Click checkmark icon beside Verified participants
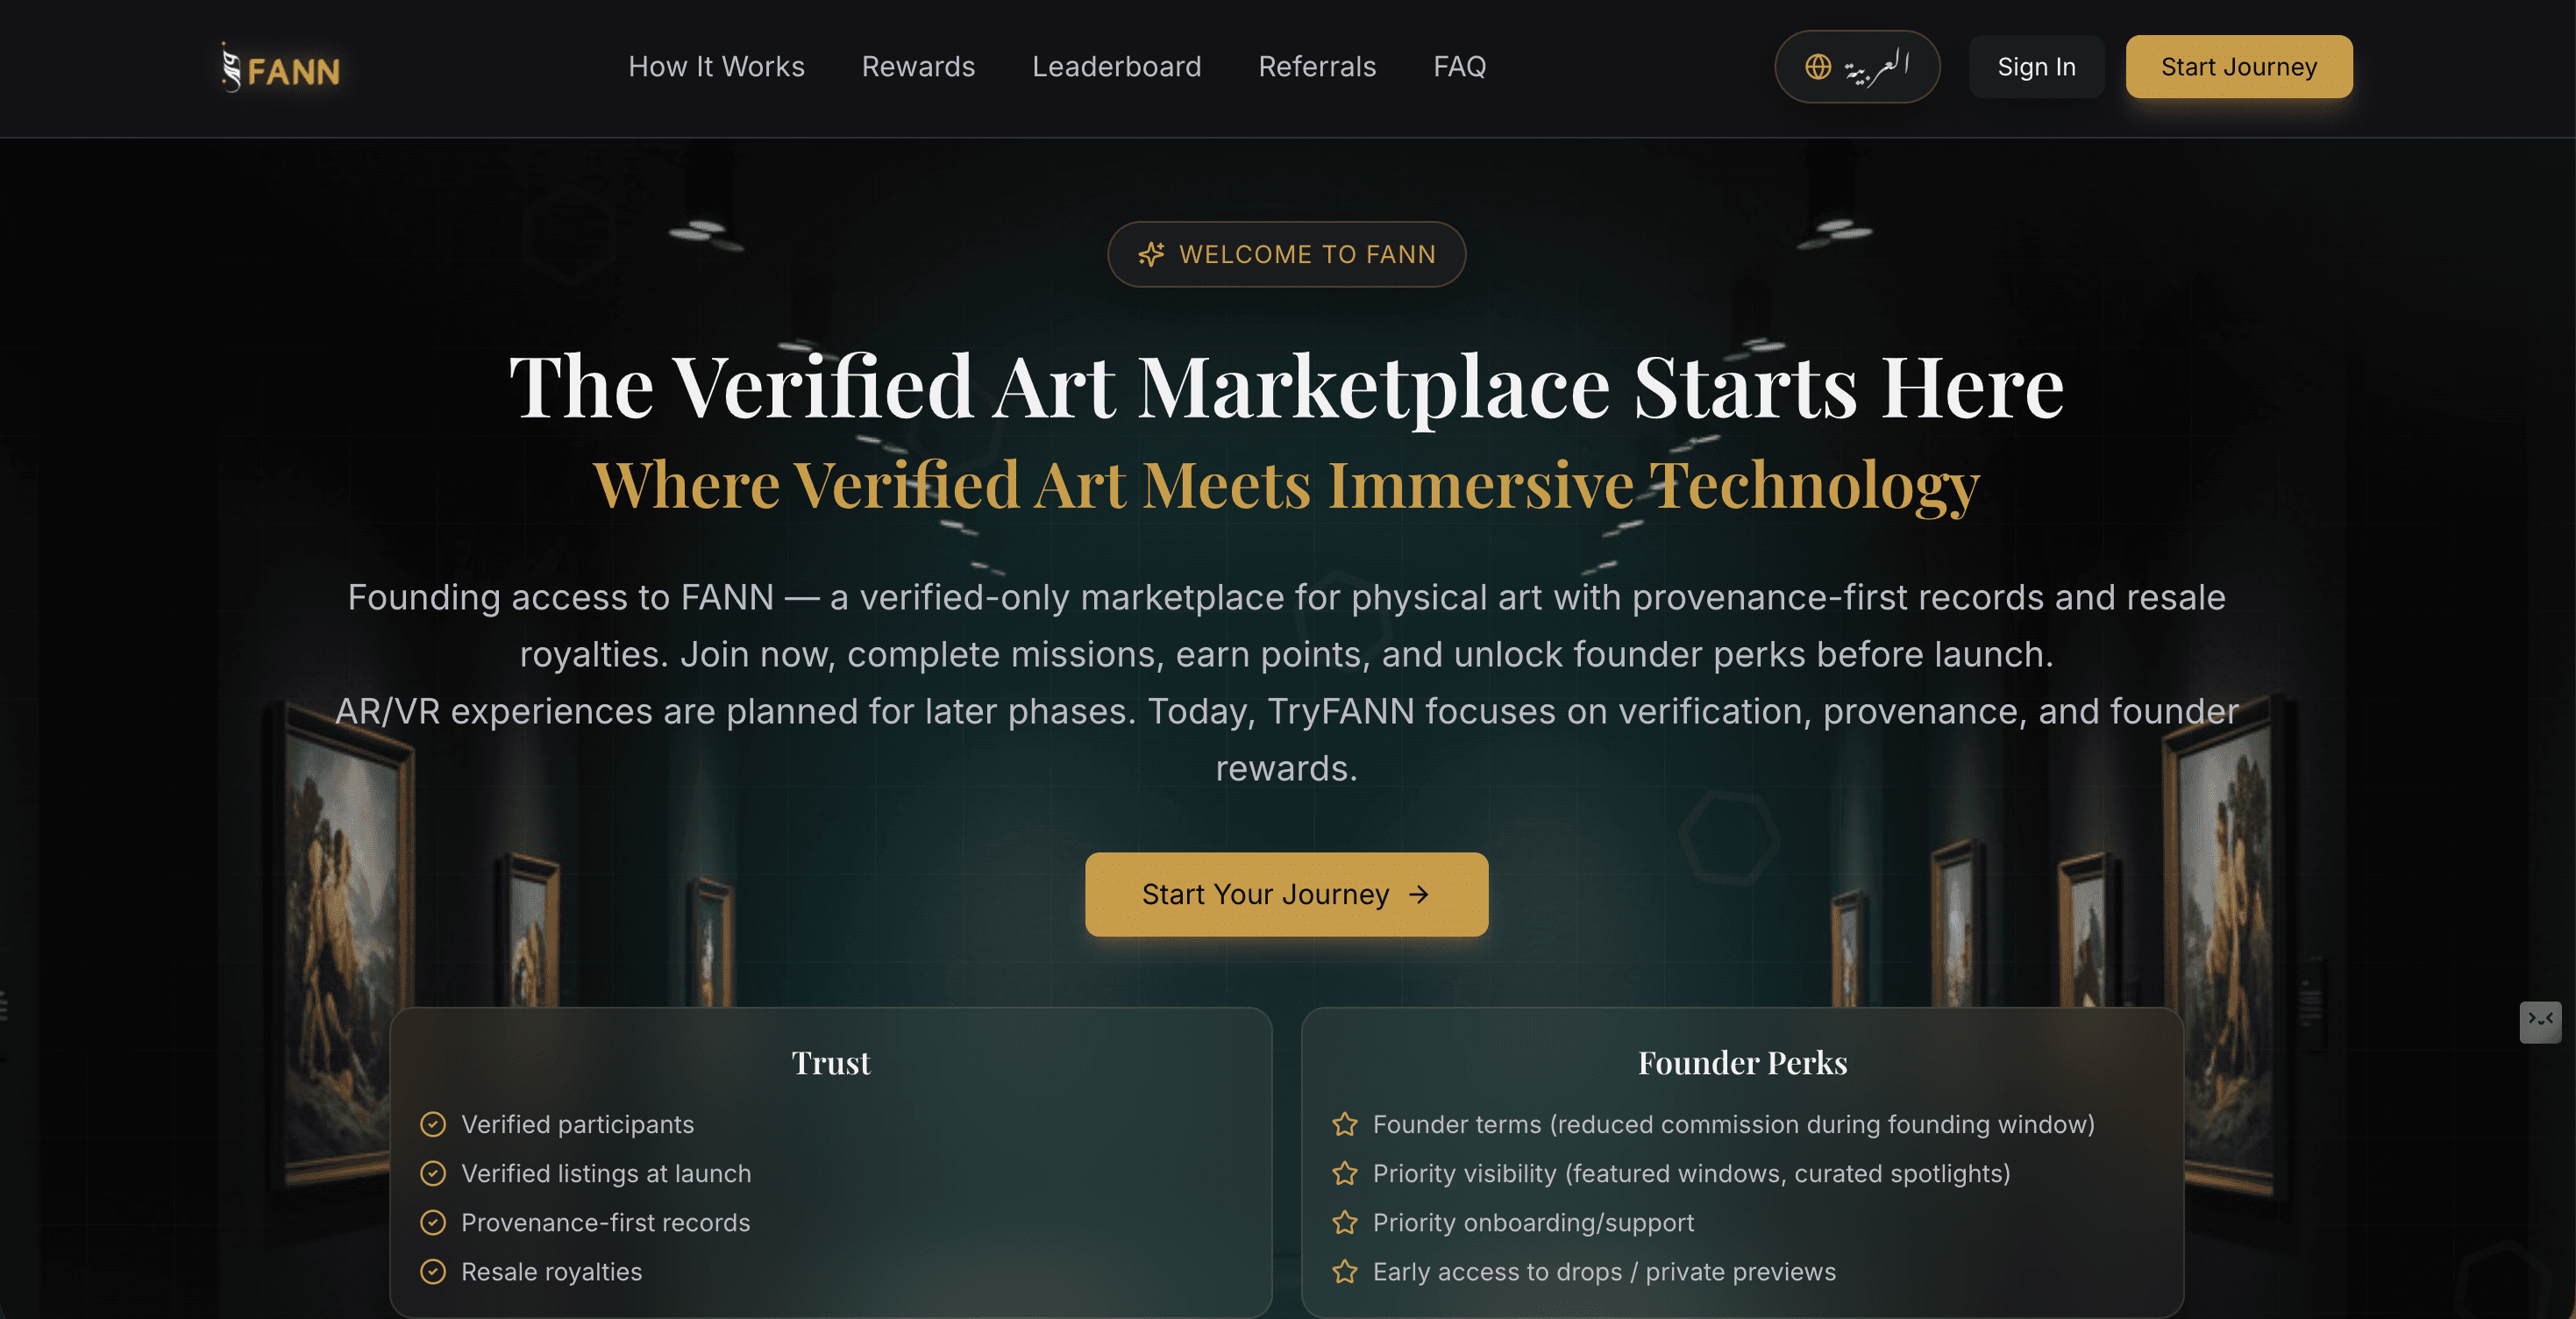Screen dimensions: 2576x1319 433,1124
